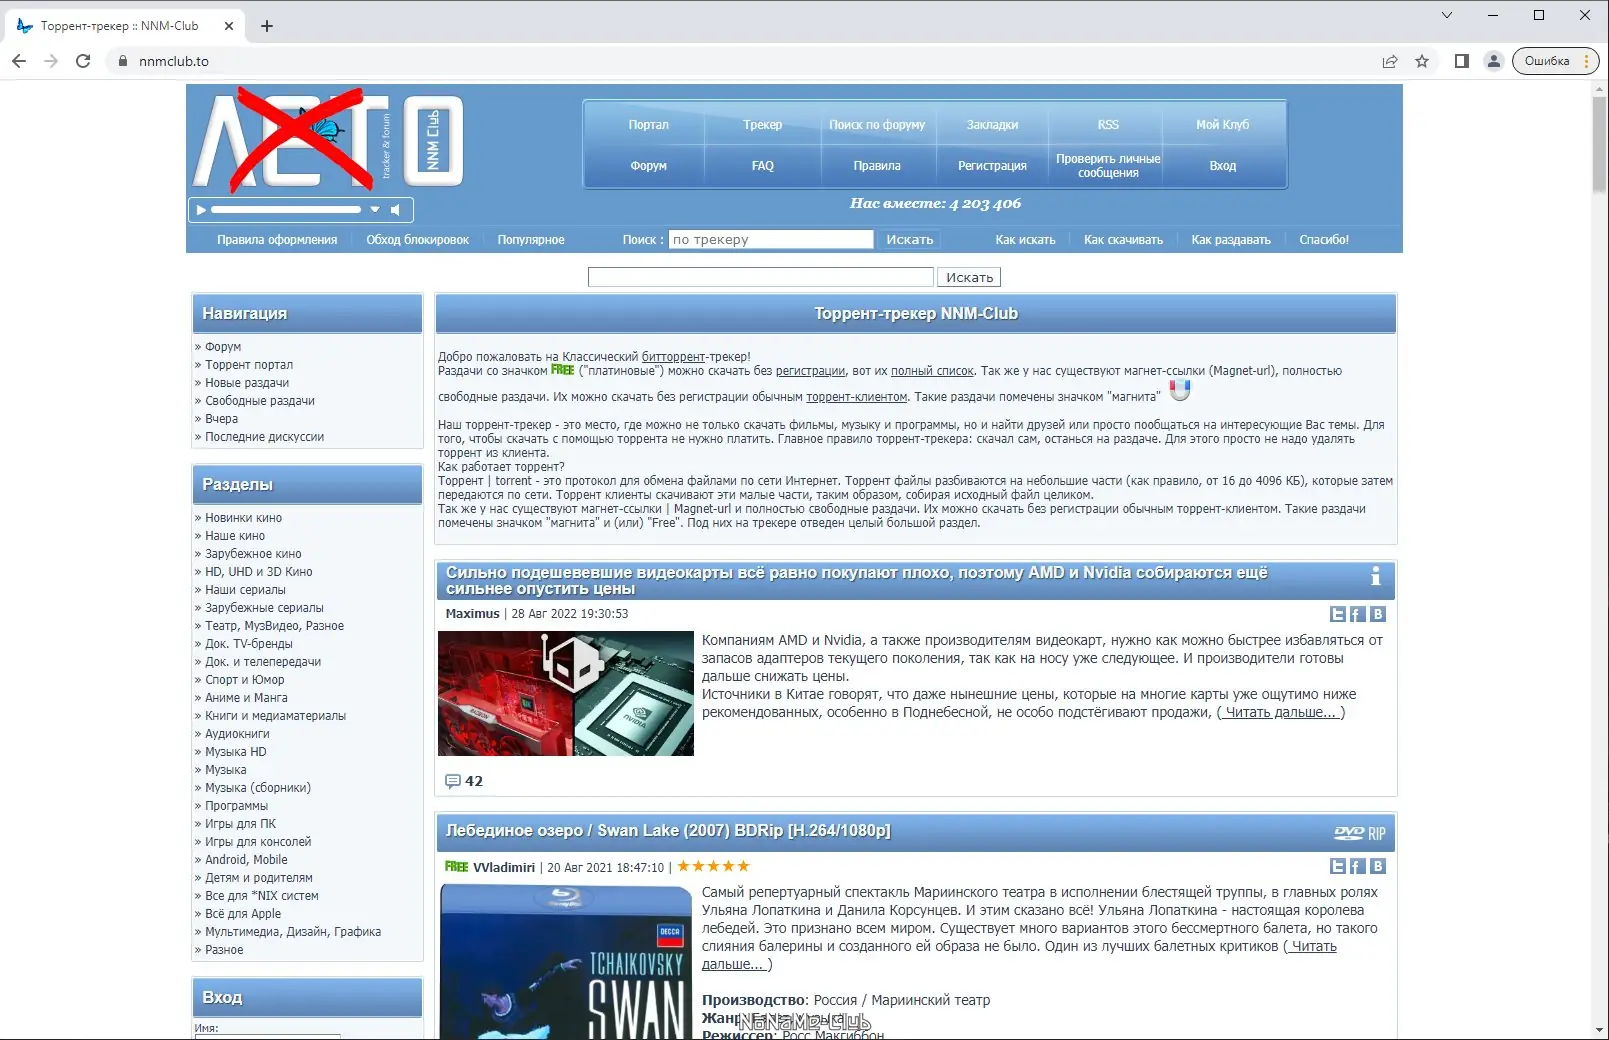Open Проверить личные сообщения
Image resolution: width=1609 pixels, height=1040 pixels.
pos(1108,166)
